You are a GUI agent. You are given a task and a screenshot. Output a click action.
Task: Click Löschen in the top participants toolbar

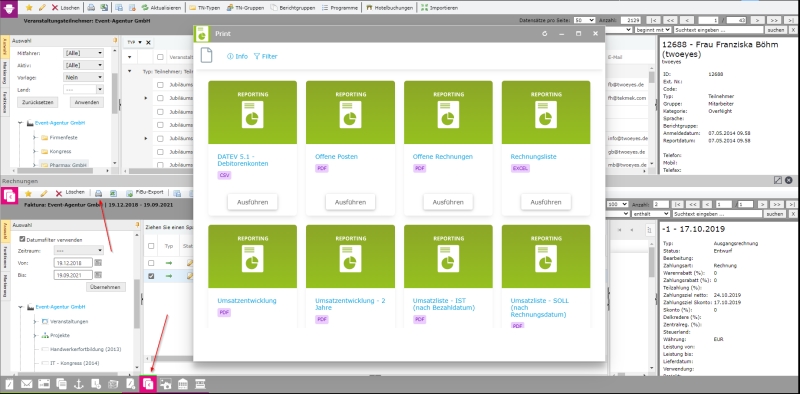(x=65, y=8)
